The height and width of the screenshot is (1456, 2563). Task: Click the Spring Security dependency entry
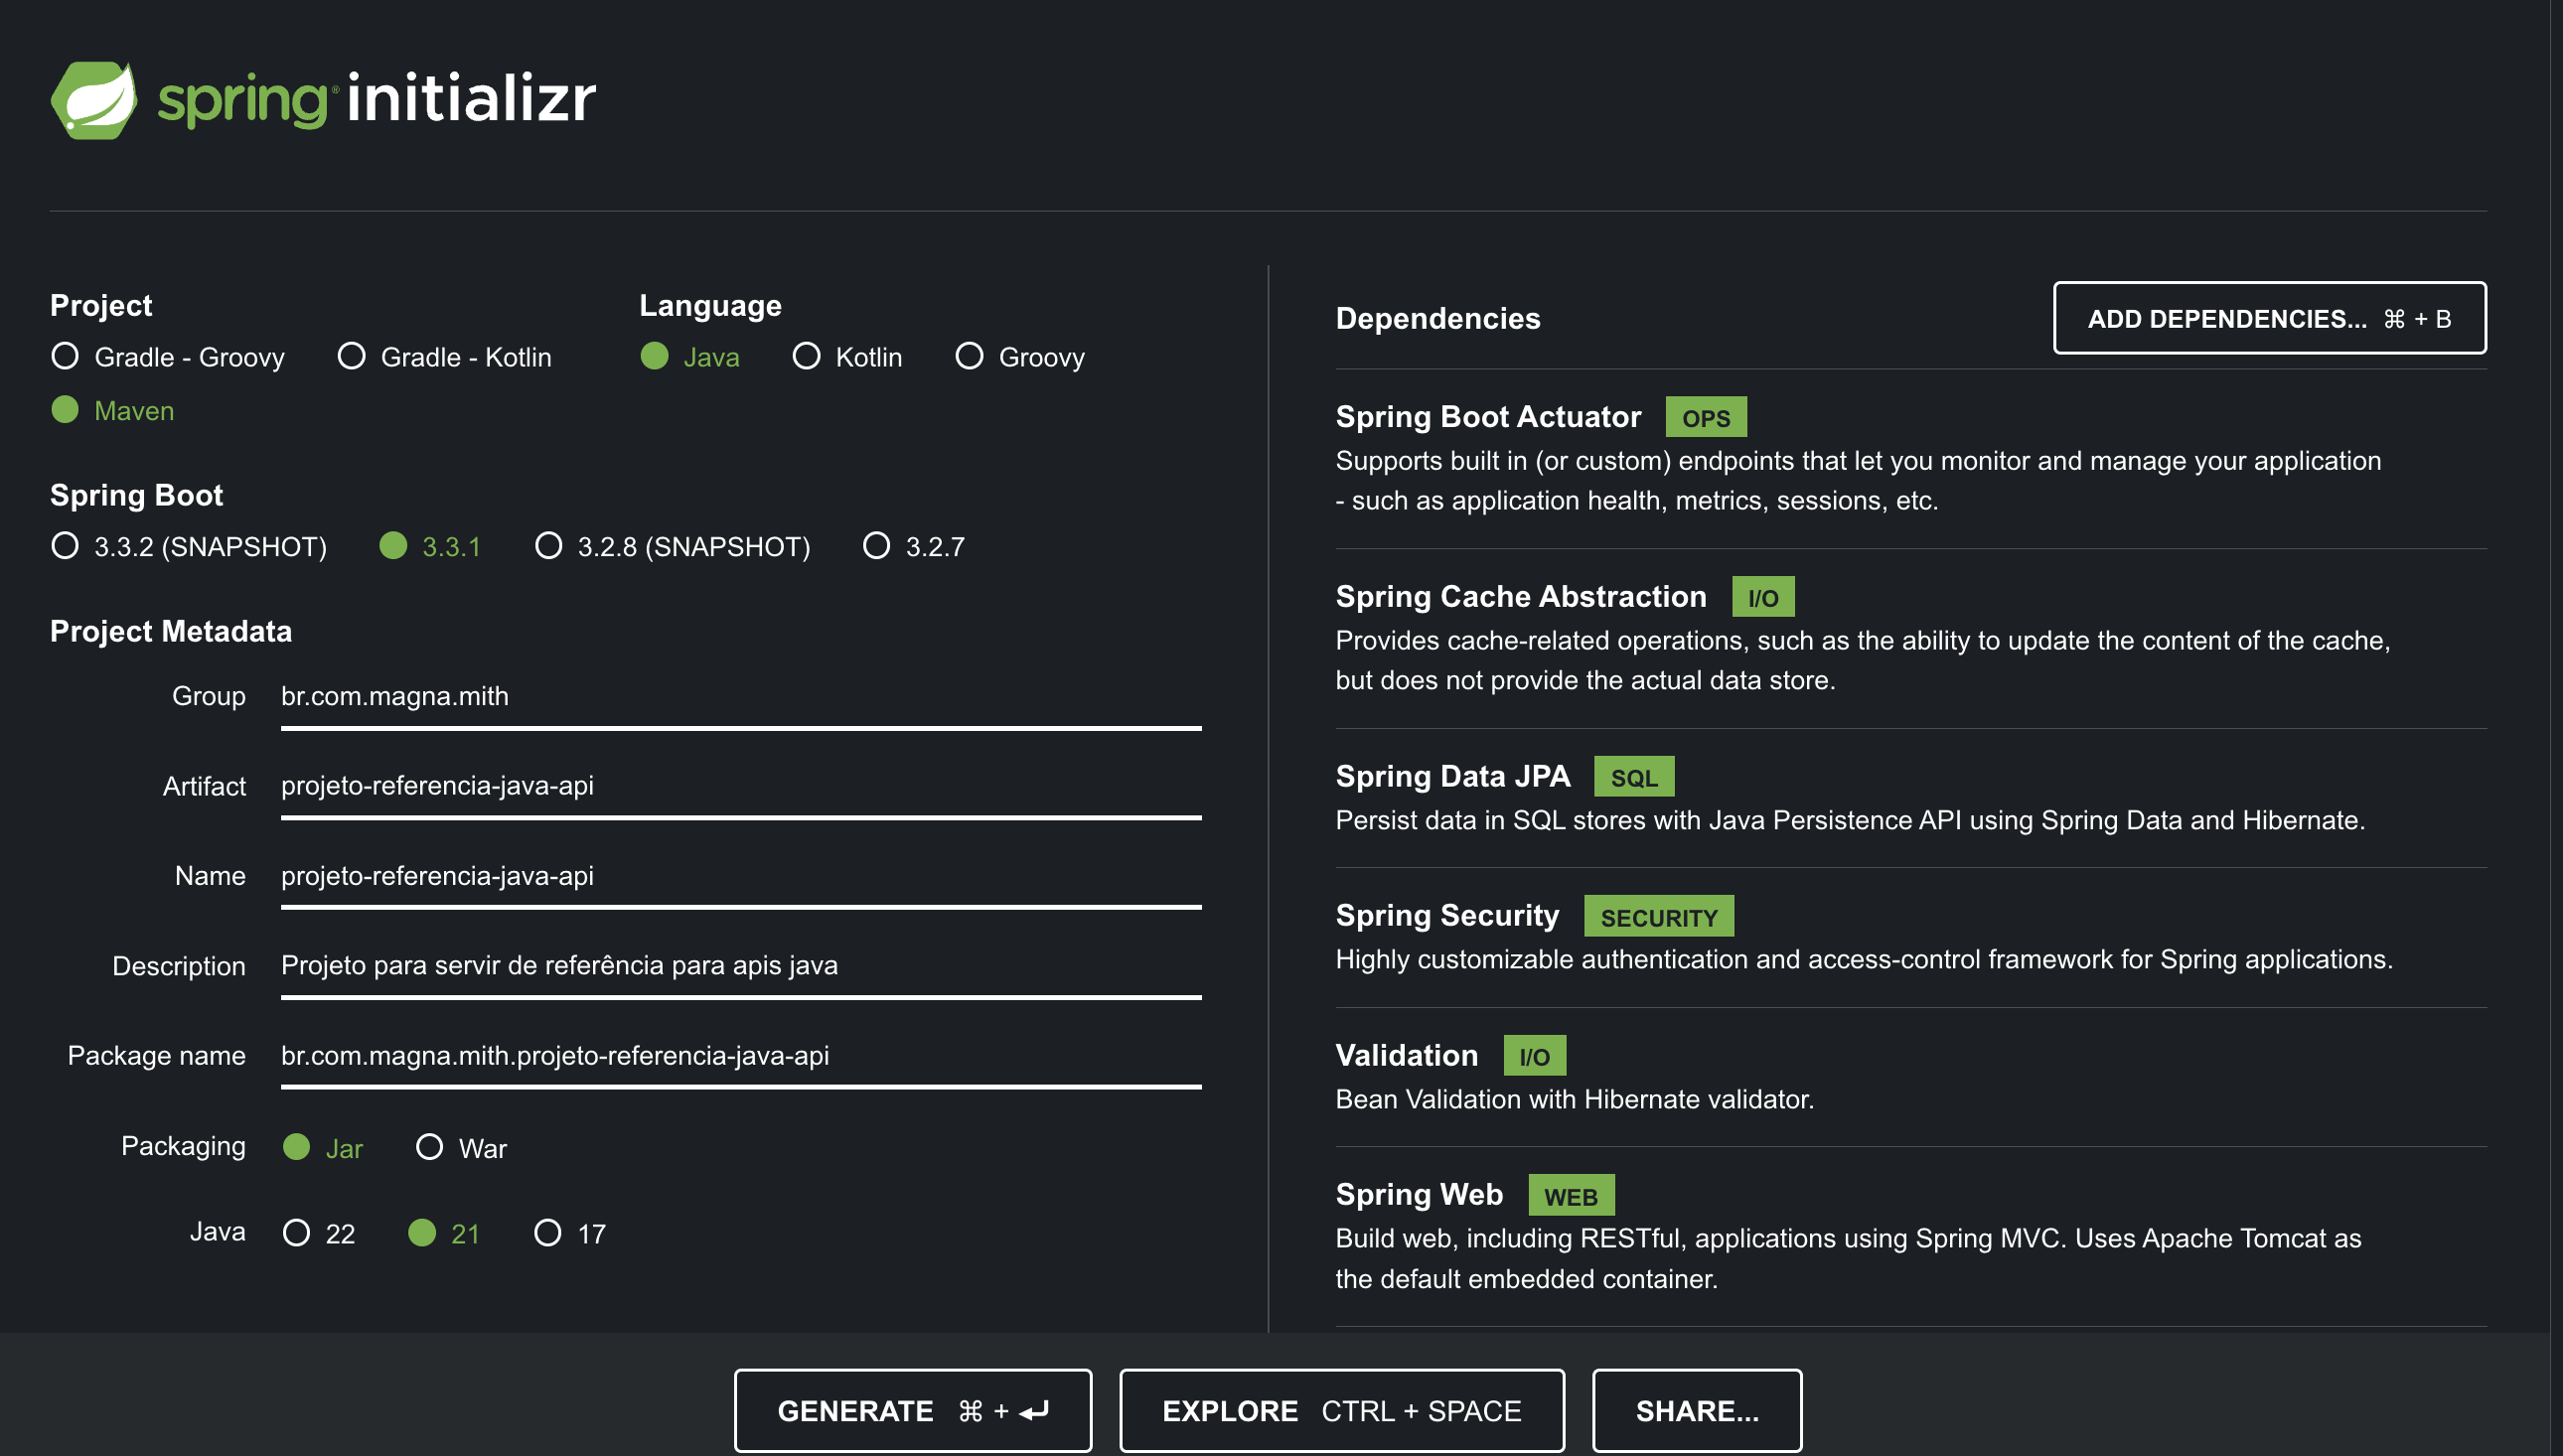(x=1447, y=916)
